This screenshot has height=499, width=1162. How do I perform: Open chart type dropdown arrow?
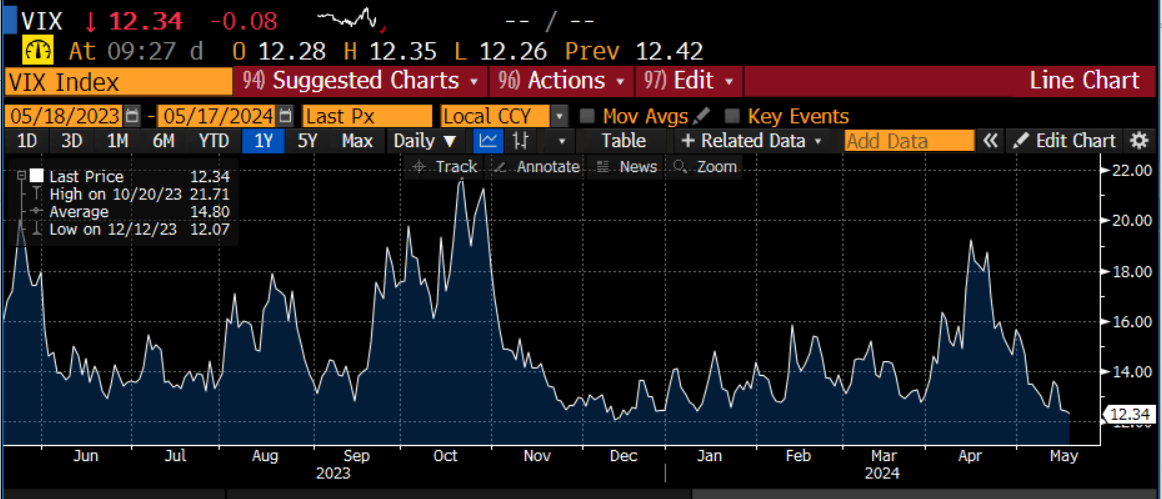pyautogui.click(x=562, y=141)
